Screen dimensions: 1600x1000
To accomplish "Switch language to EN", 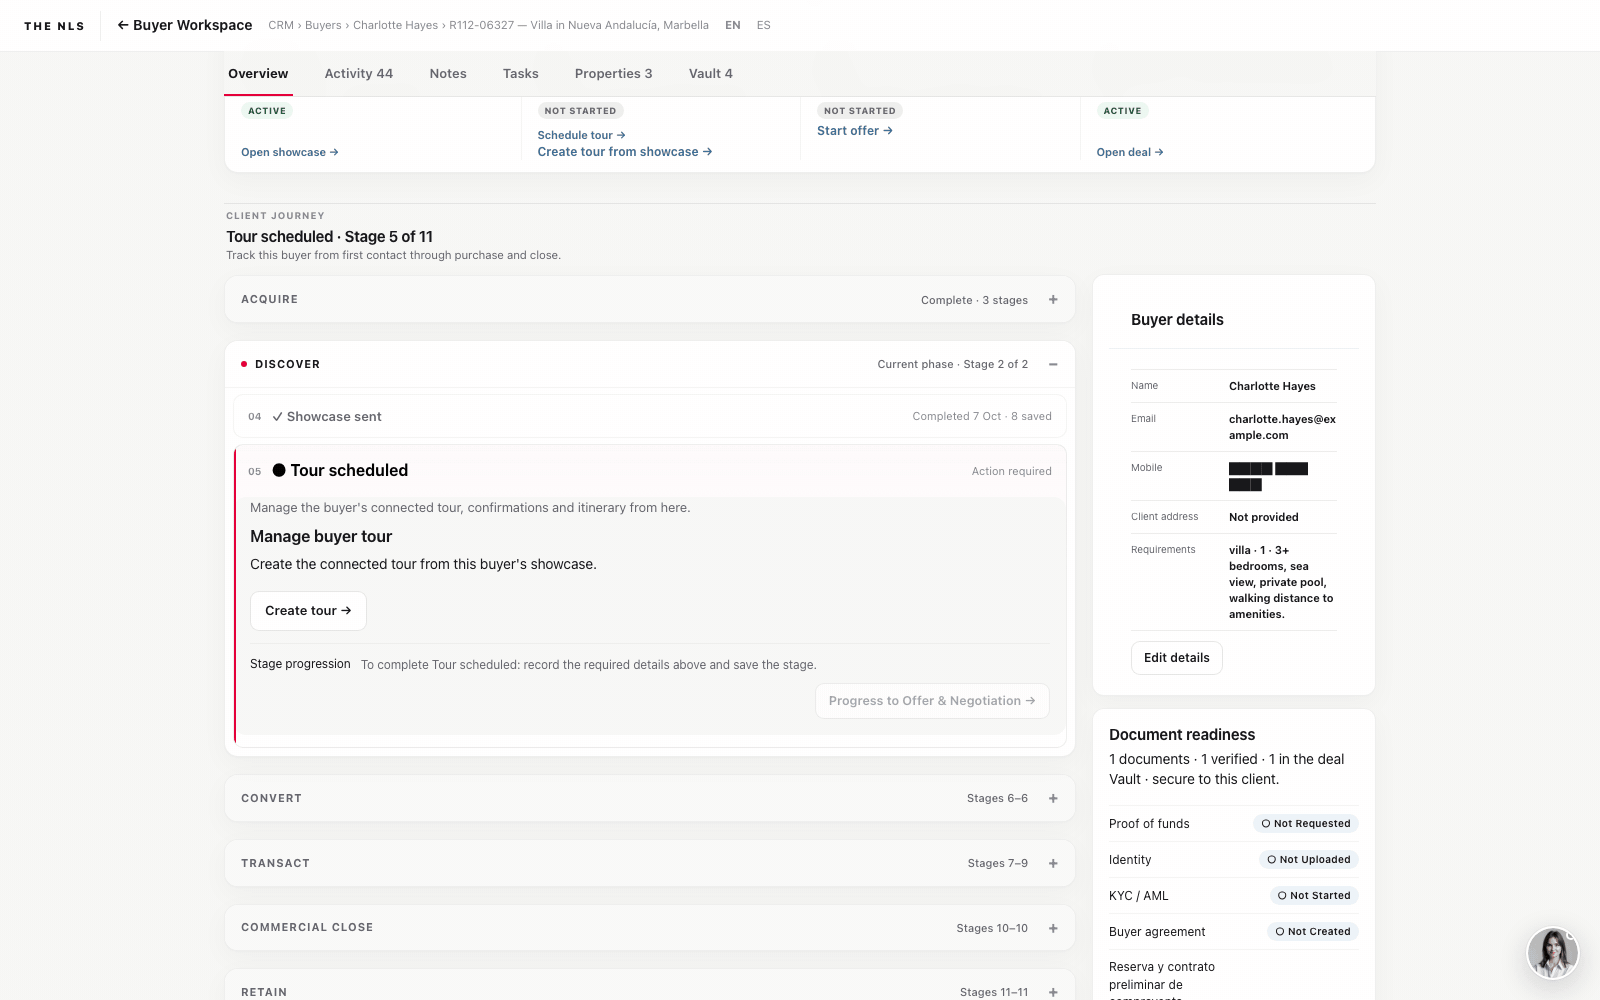I will 733,25.
